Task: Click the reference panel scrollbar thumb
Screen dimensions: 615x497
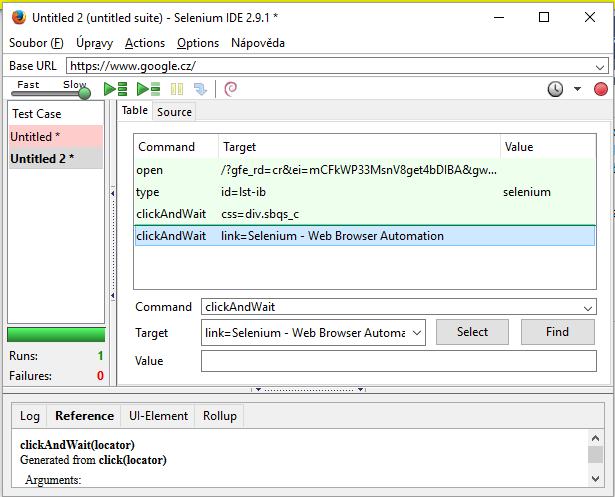Action: tap(595, 454)
